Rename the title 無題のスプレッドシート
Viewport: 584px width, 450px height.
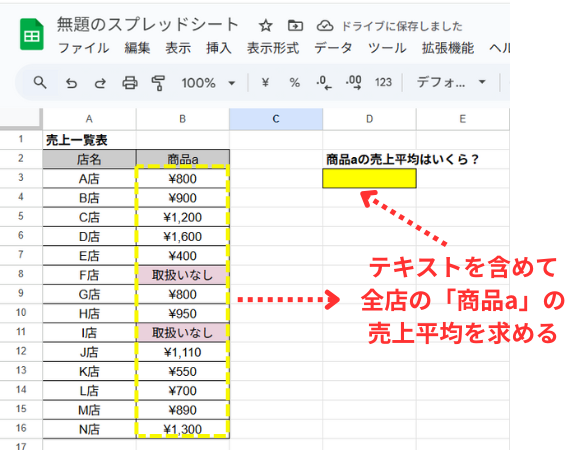point(147,25)
